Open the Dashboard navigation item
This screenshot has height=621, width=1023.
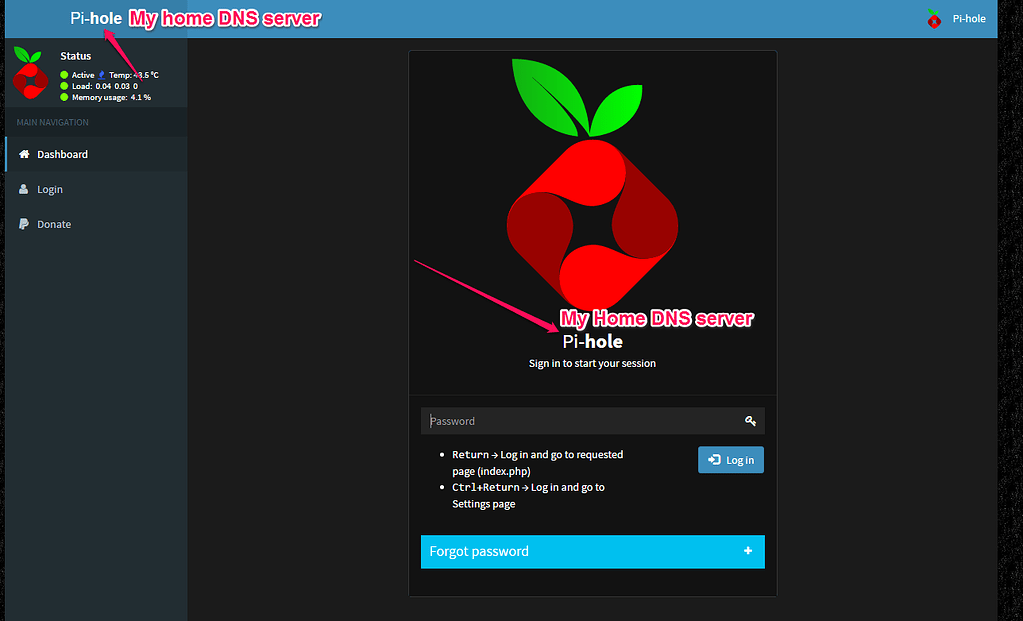pos(63,154)
